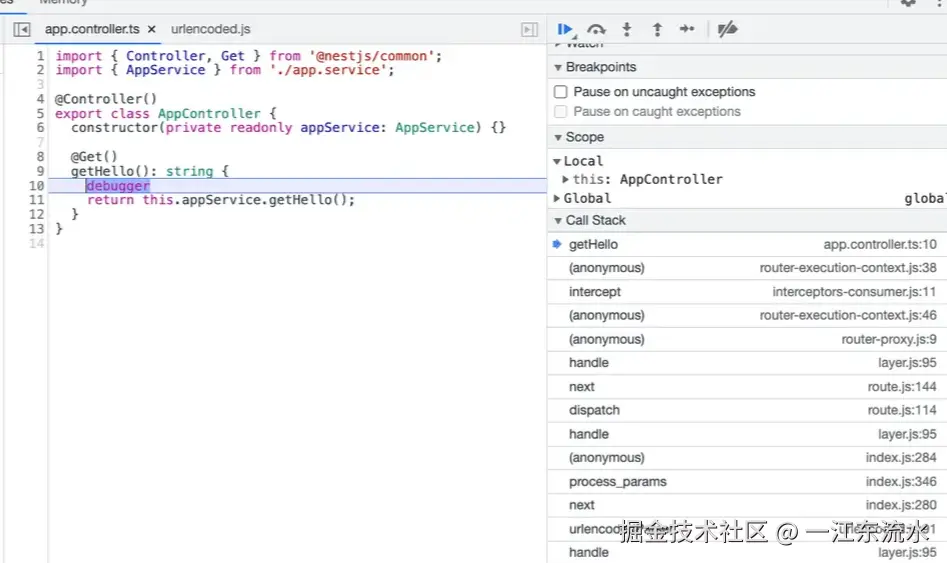
Task: Click the @Controller() decorator text
Action: 106,99
